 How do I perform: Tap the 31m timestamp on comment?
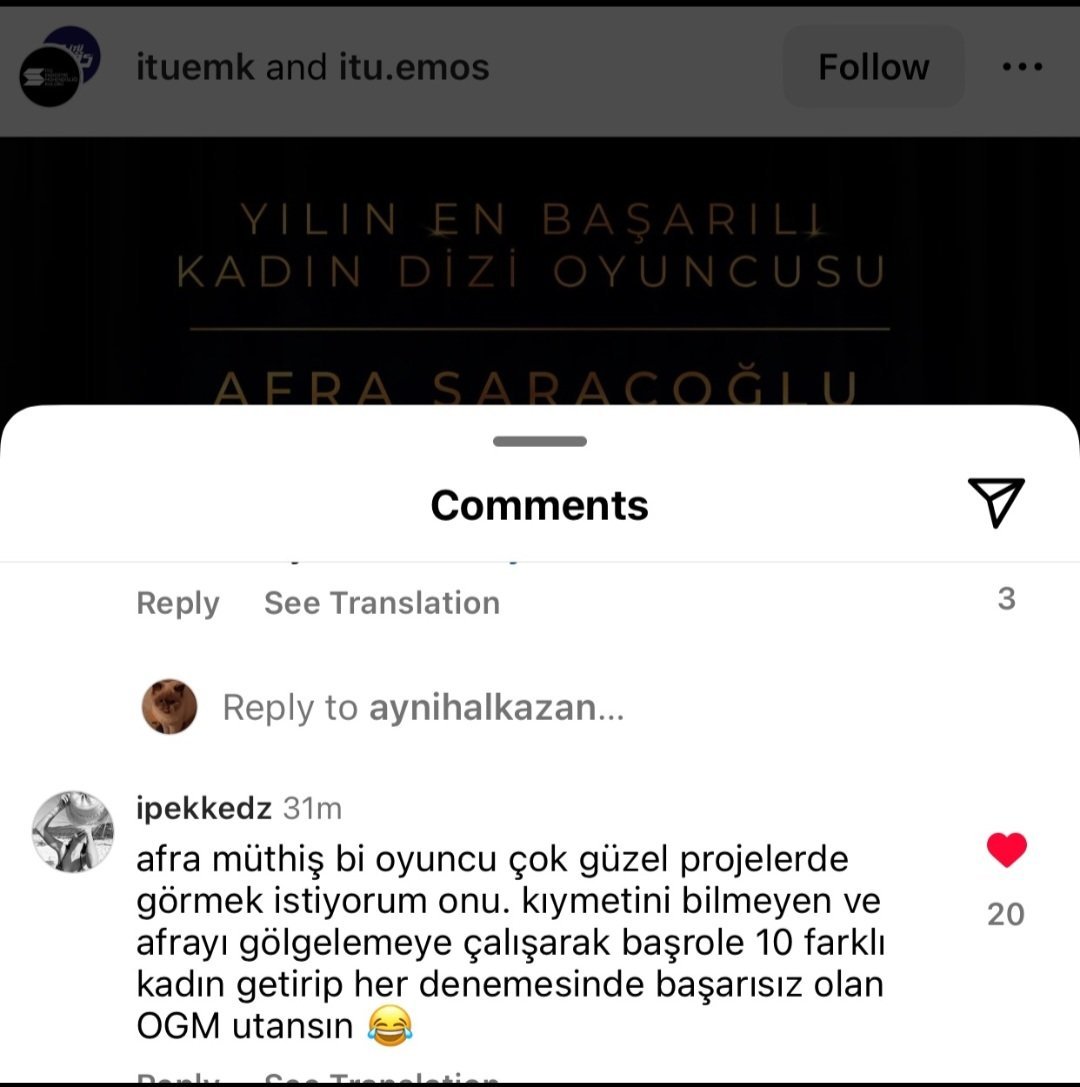point(313,809)
